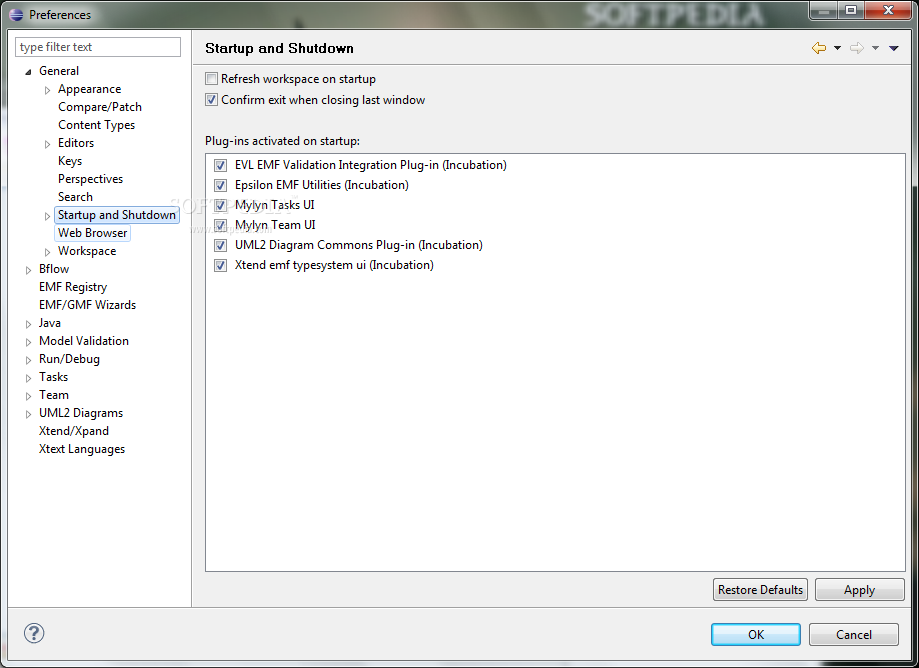Click the Apply button
Viewport: 919px width, 668px height.
859,589
